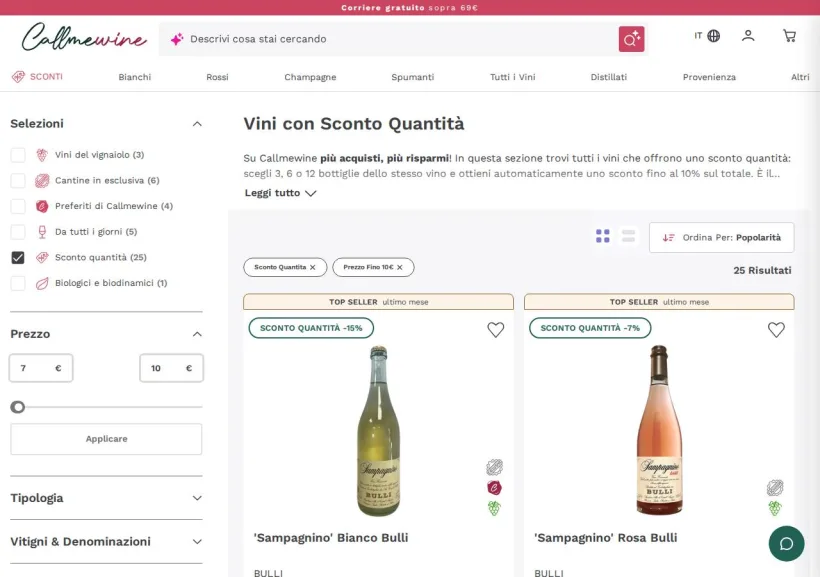
Task: Click the Biologici e biodinamici leaf icon
Action: pyautogui.click(x=42, y=283)
